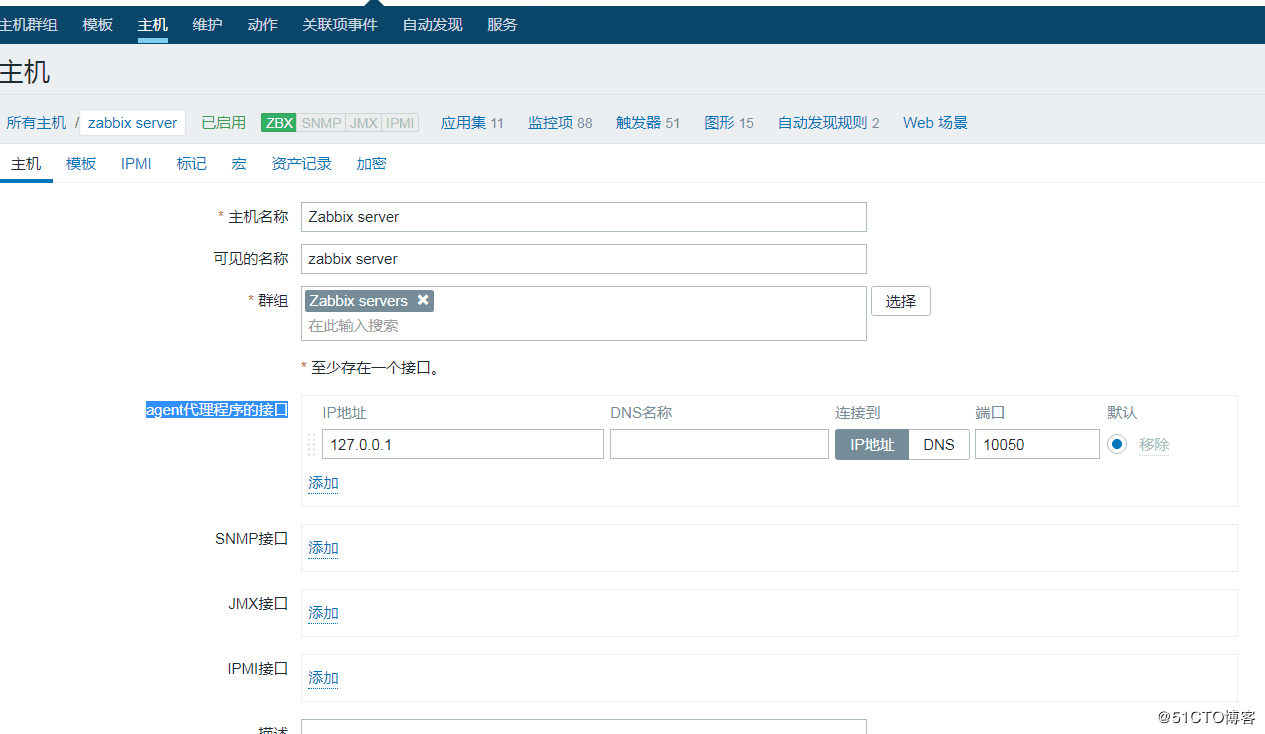This screenshot has height=734, width=1265.
Task: Click the SNMP availability indicator
Action: click(321, 123)
